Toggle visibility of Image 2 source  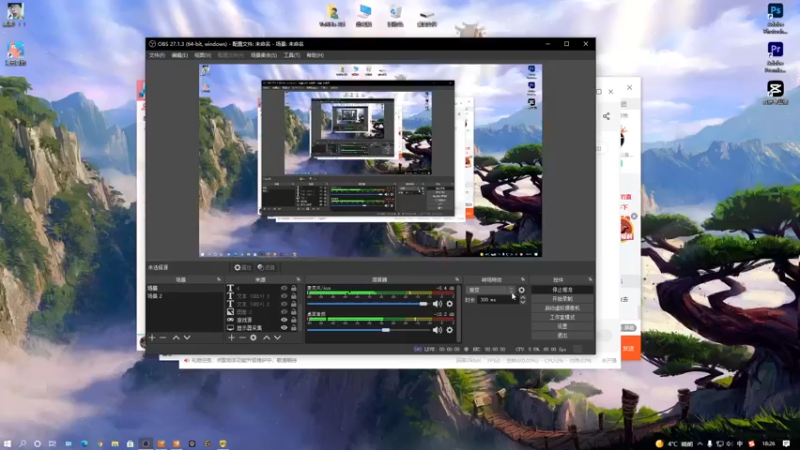[284, 312]
